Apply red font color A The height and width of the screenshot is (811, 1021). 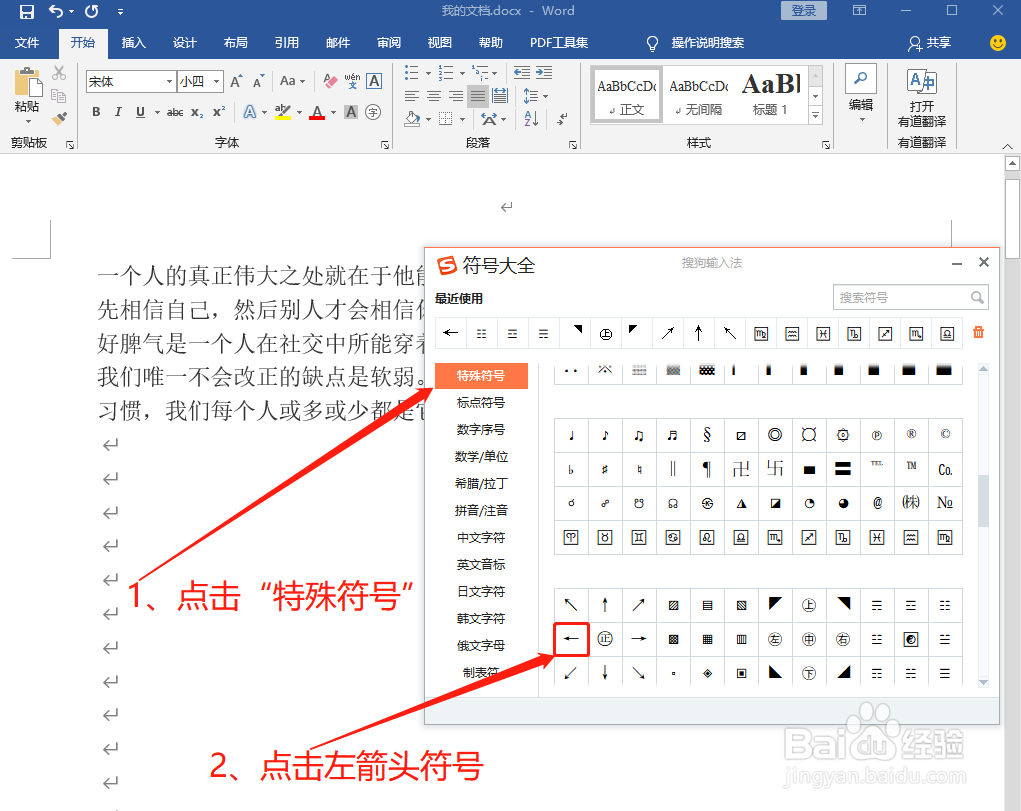pos(317,112)
